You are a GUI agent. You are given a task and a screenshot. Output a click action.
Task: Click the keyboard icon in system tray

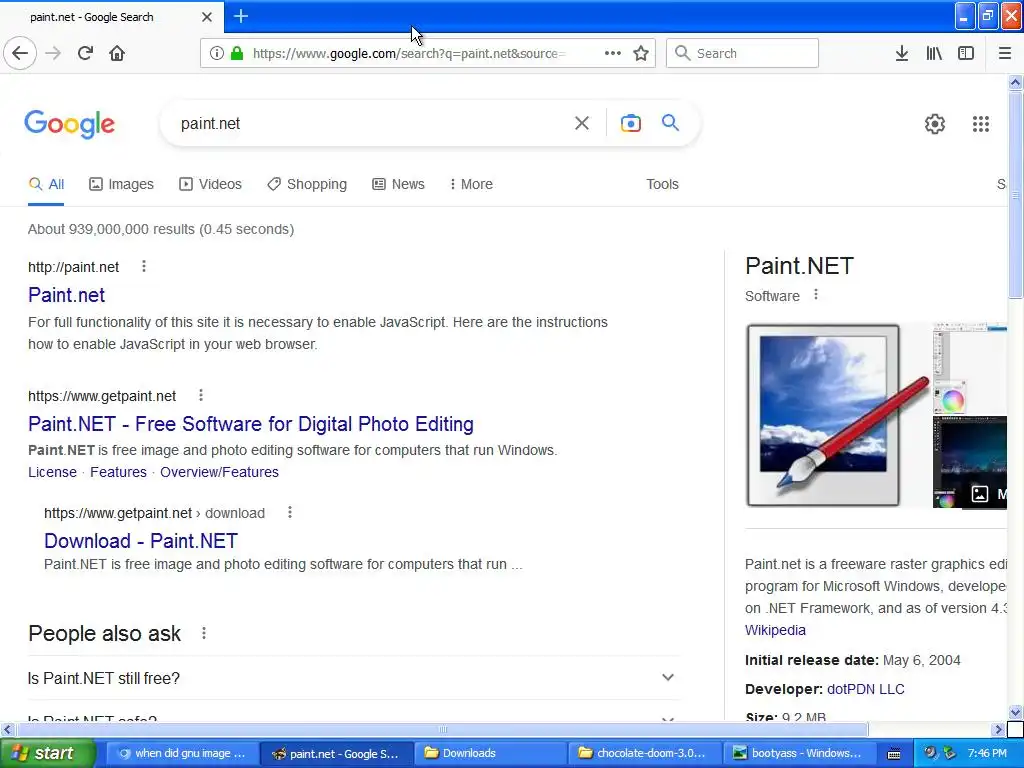pos(894,754)
